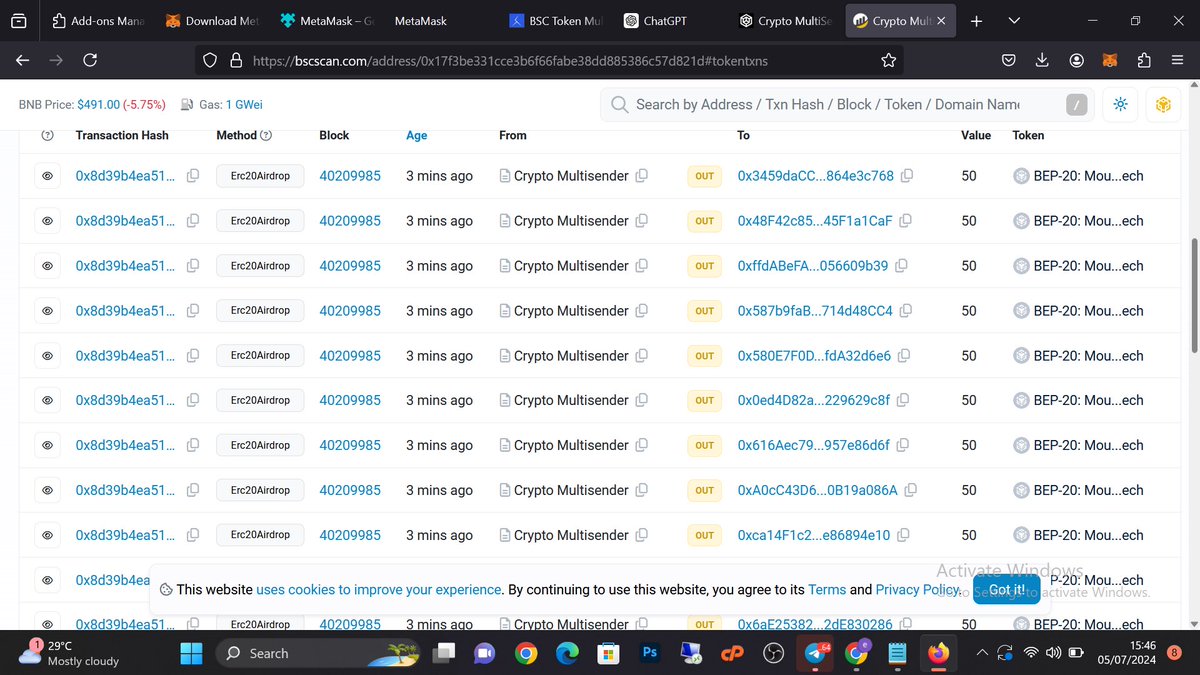Open Firefox downloads panel

pos(1043,61)
